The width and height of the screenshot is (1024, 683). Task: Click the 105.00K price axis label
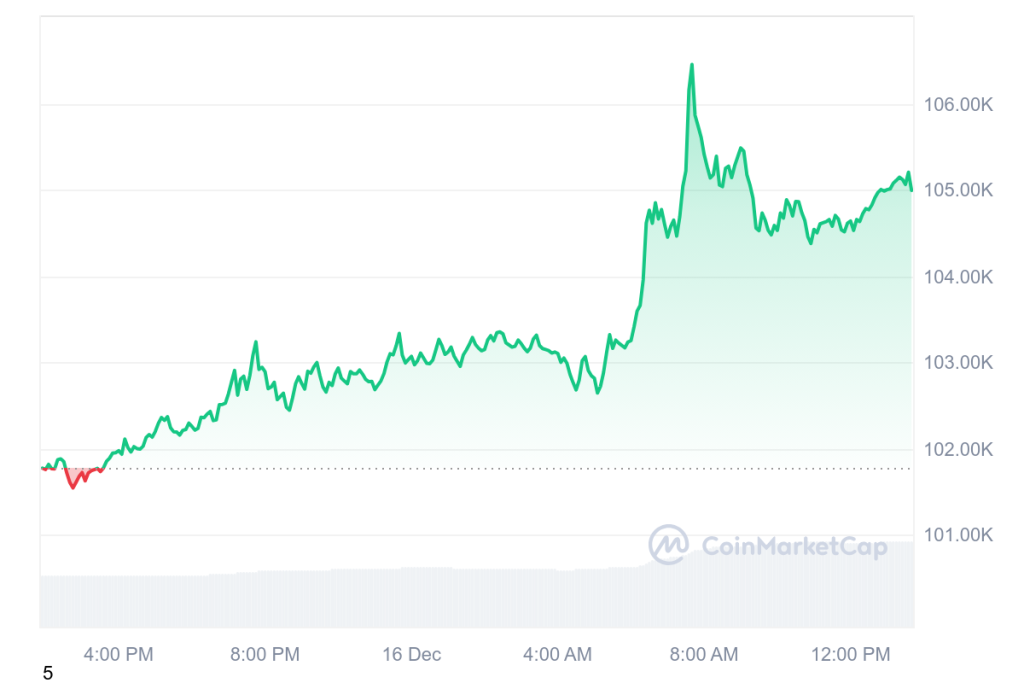coord(959,191)
